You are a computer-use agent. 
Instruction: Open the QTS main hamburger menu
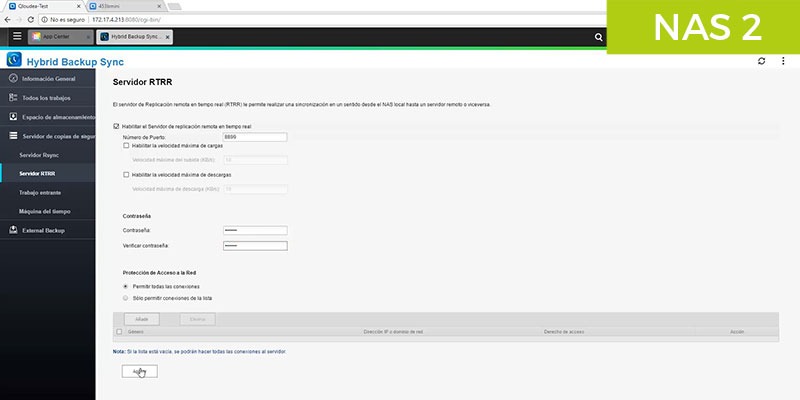[x=17, y=36]
